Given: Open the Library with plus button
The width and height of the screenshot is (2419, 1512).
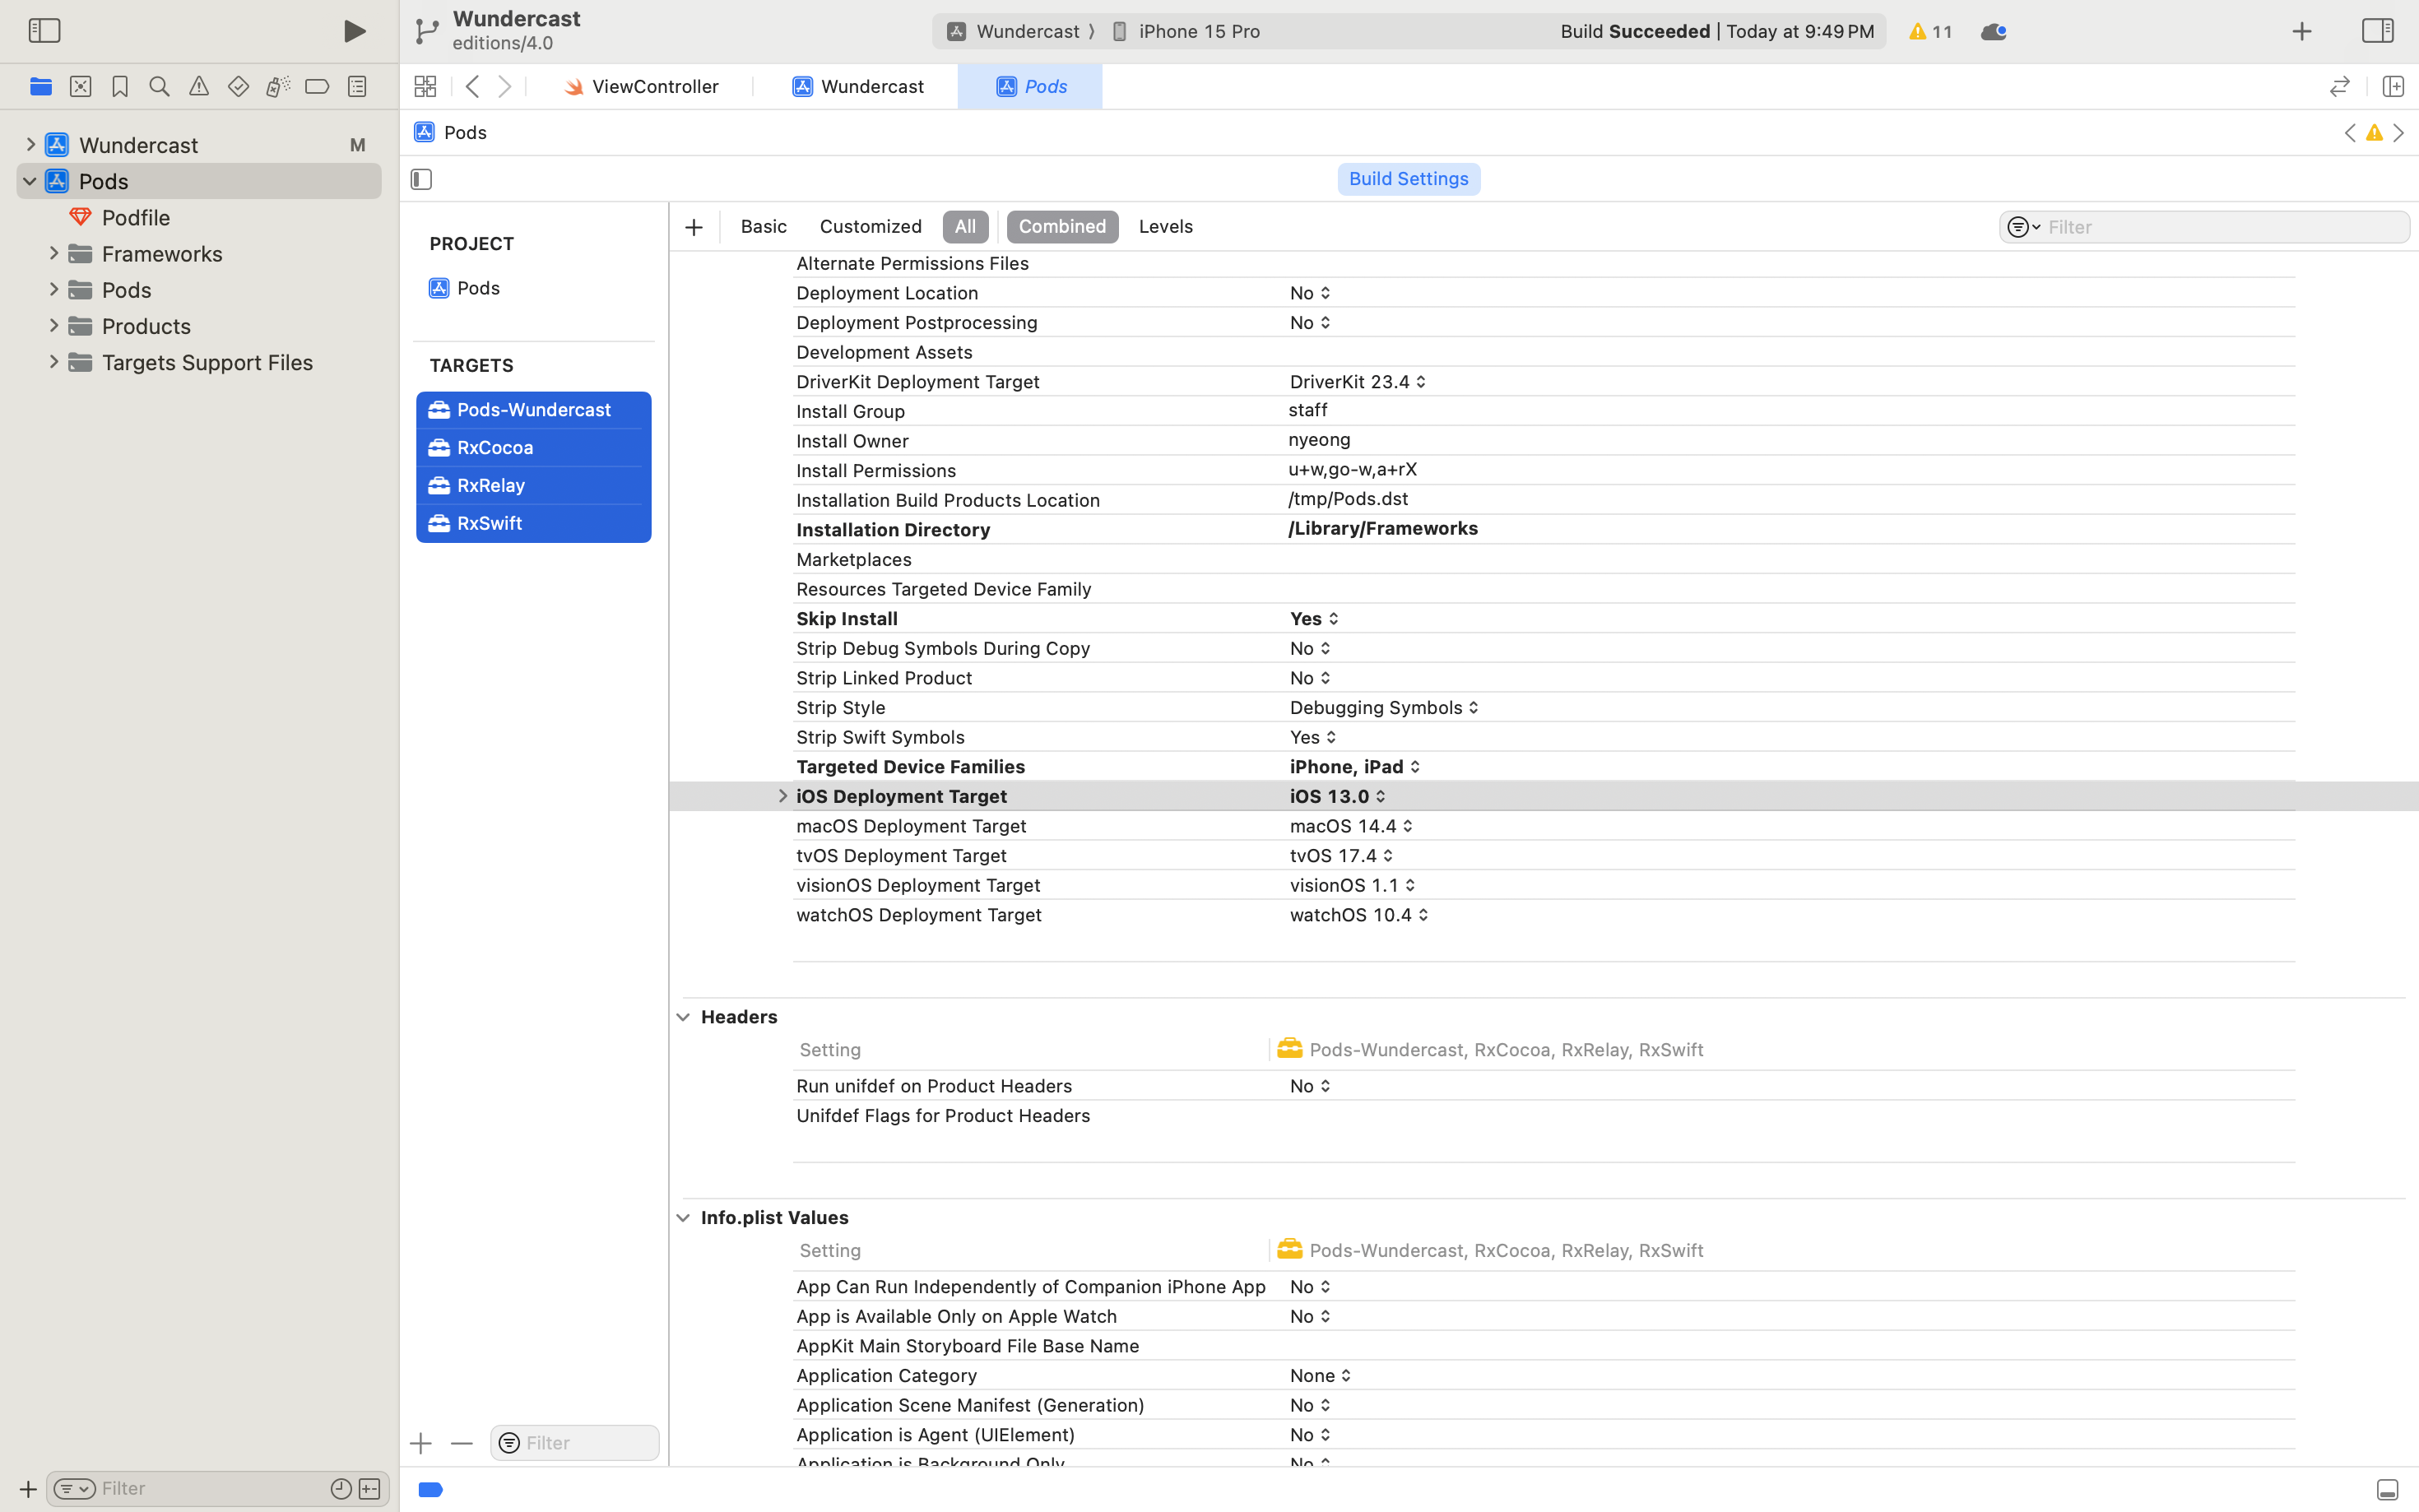Looking at the screenshot, I should tap(2302, 32).
